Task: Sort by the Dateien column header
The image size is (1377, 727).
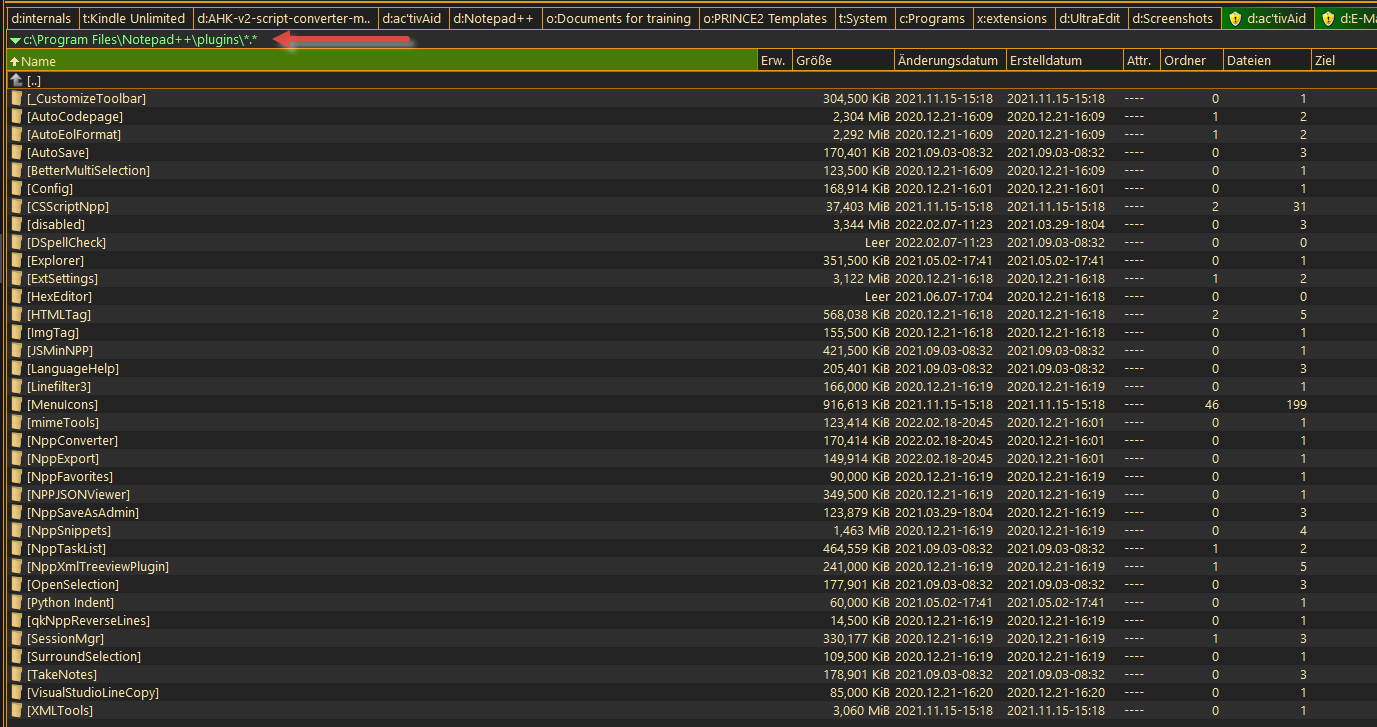Action: 1266,61
